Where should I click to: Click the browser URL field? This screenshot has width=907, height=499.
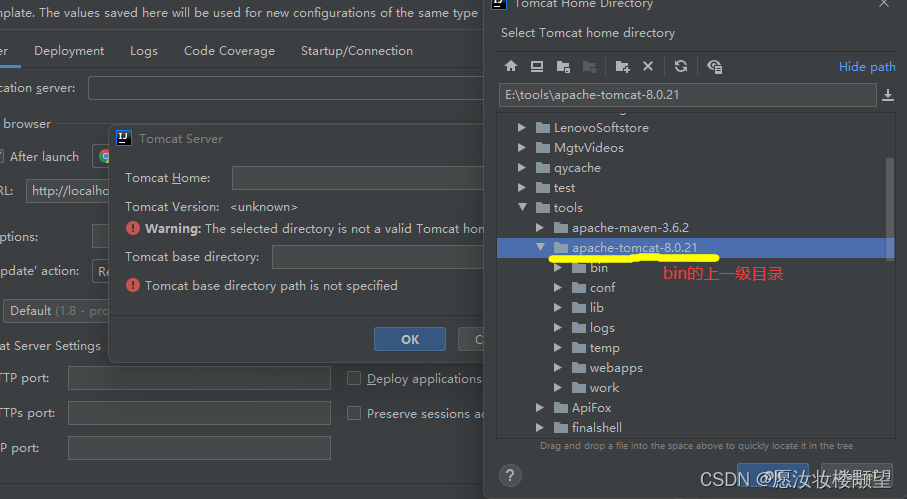pyautogui.click(x=68, y=191)
